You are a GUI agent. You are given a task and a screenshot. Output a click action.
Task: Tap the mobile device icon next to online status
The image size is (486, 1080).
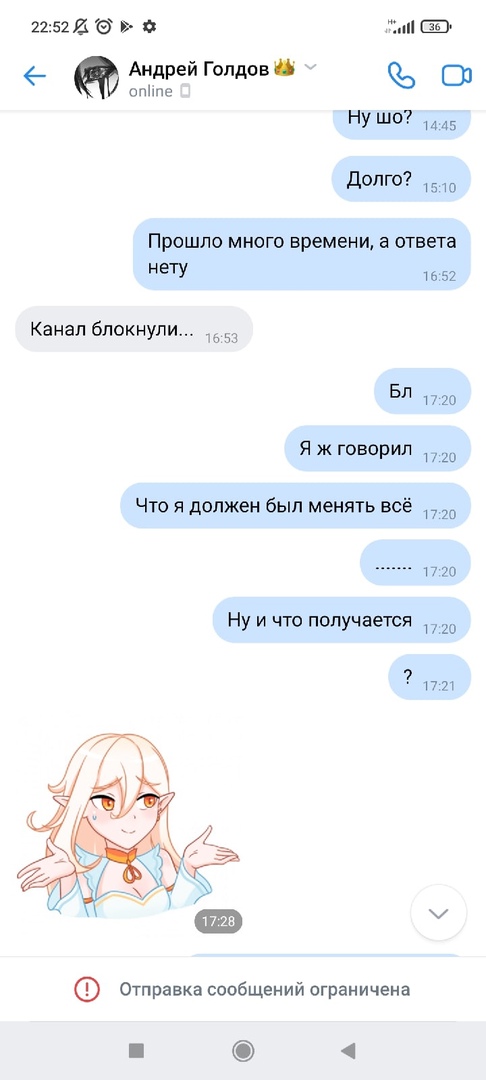coord(185,91)
